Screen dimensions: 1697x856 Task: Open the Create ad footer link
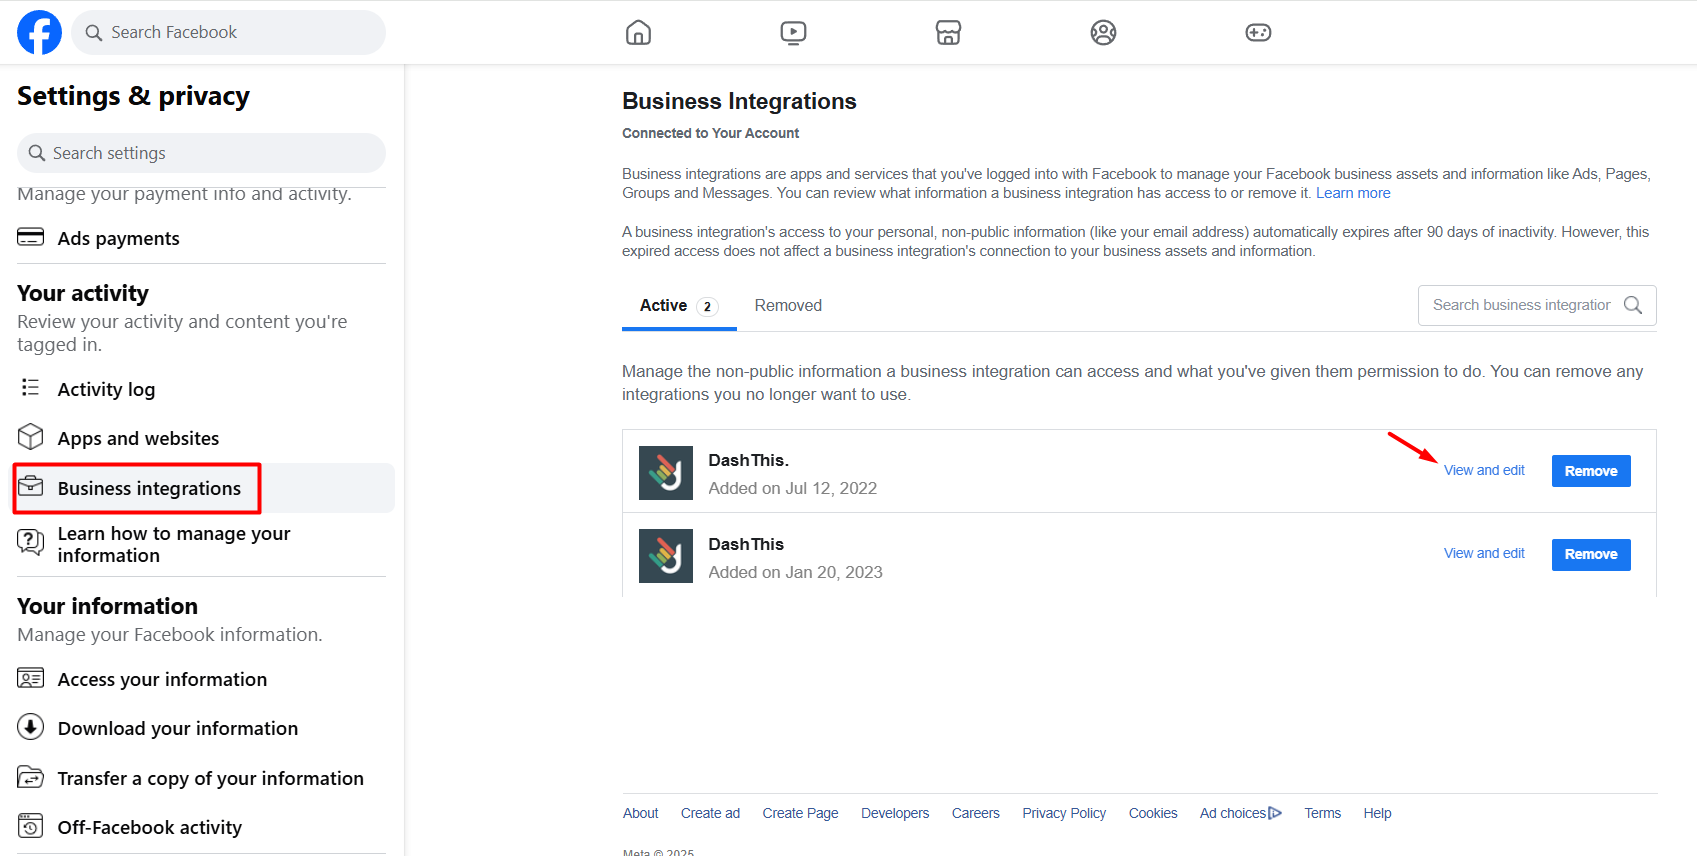click(710, 813)
